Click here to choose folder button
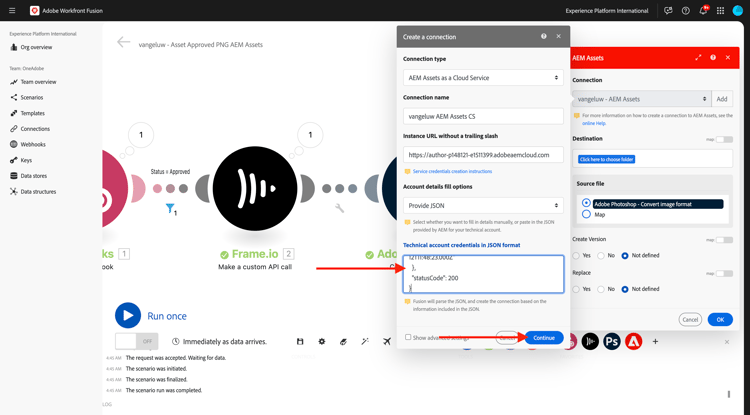This screenshot has height=415, width=750. (x=606, y=159)
